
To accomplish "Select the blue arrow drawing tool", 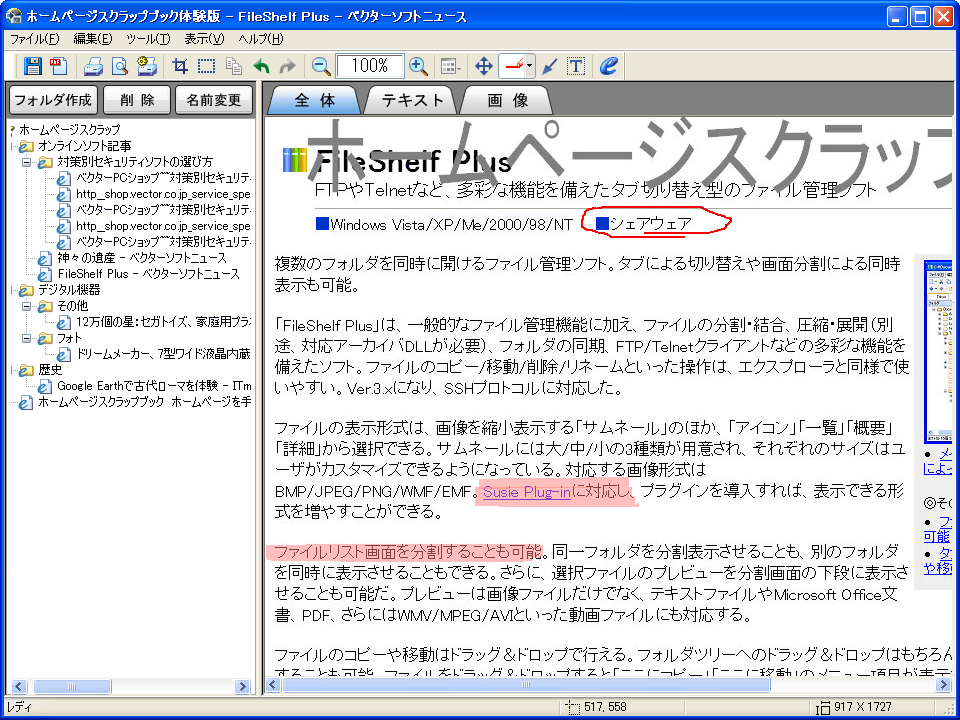I will [x=550, y=66].
